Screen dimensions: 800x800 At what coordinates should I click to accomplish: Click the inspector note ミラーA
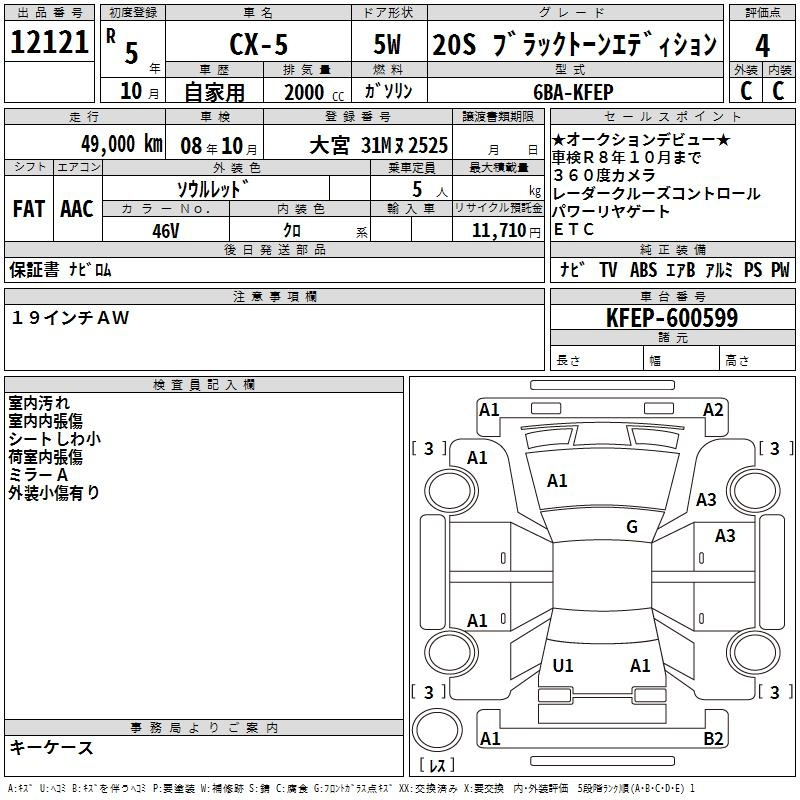38,474
